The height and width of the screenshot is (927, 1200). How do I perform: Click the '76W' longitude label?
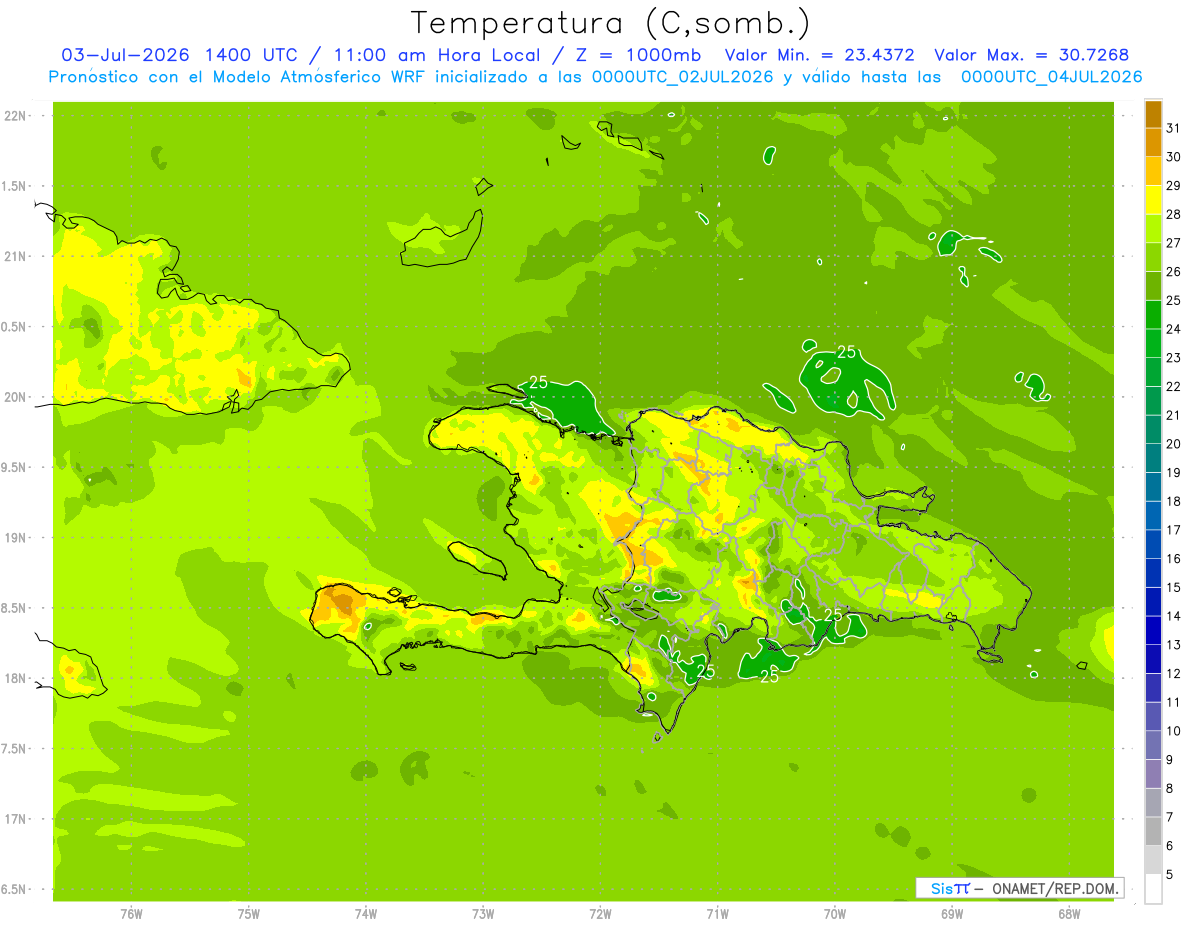131,914
